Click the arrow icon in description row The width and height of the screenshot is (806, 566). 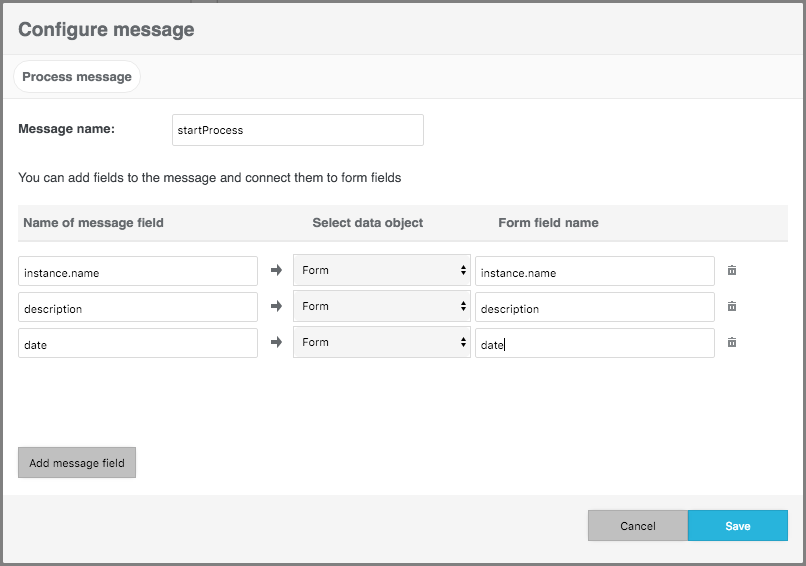277,307
